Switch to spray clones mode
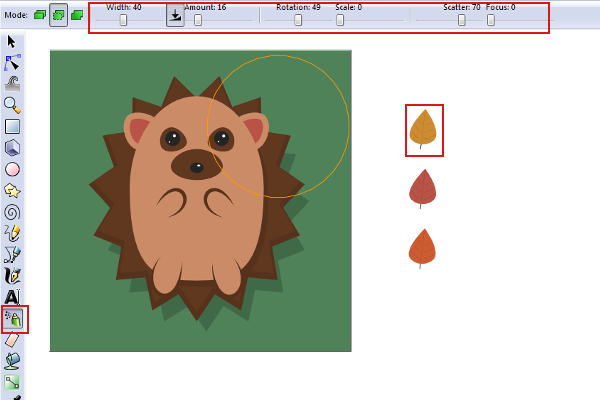 pyautogui.click(x=58, y=16)
